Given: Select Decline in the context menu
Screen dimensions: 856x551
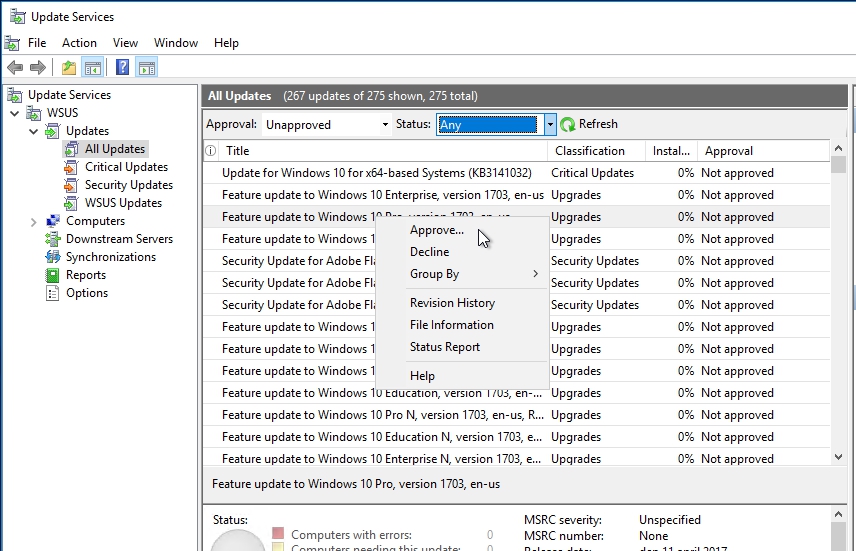Looking at the screenshot, I should point(429,252).
